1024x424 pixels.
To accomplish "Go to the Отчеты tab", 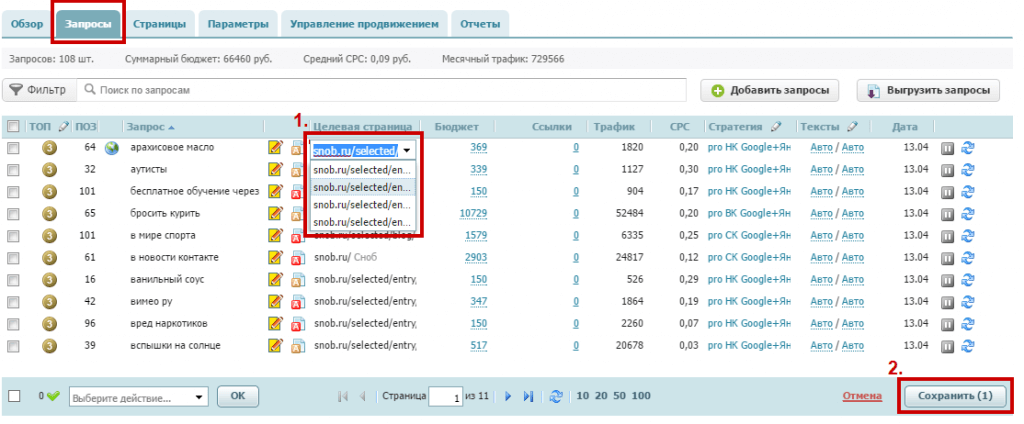I will (480, 24).
